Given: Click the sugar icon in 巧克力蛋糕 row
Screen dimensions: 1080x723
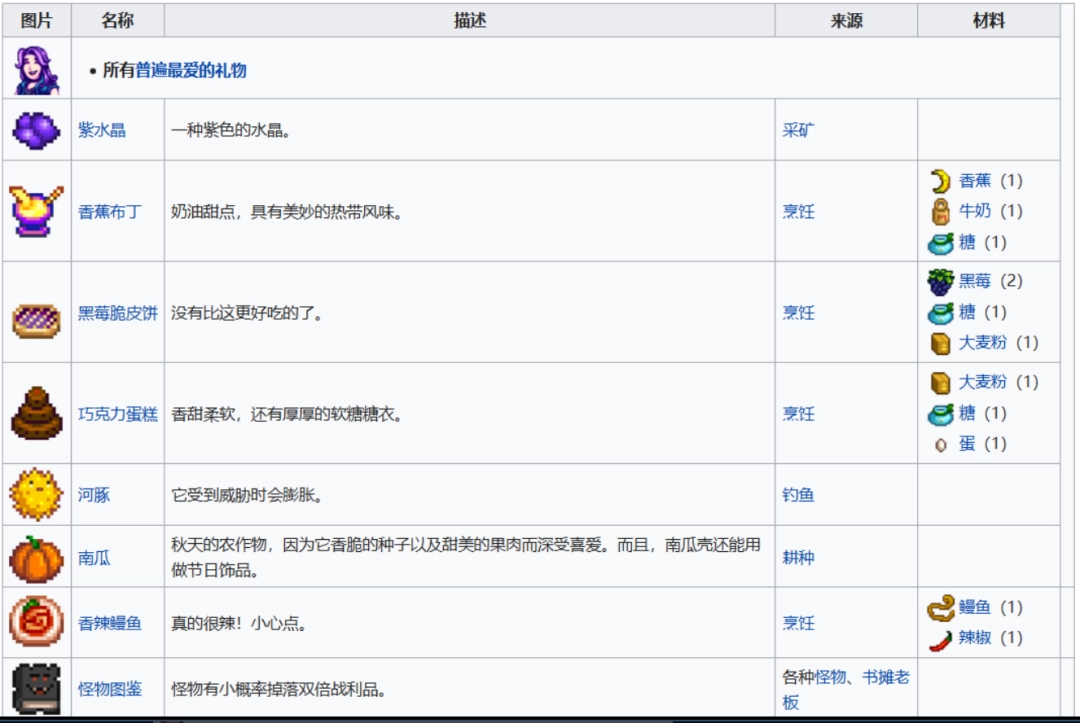Looking at the screenshot, I should click(940, 414).
